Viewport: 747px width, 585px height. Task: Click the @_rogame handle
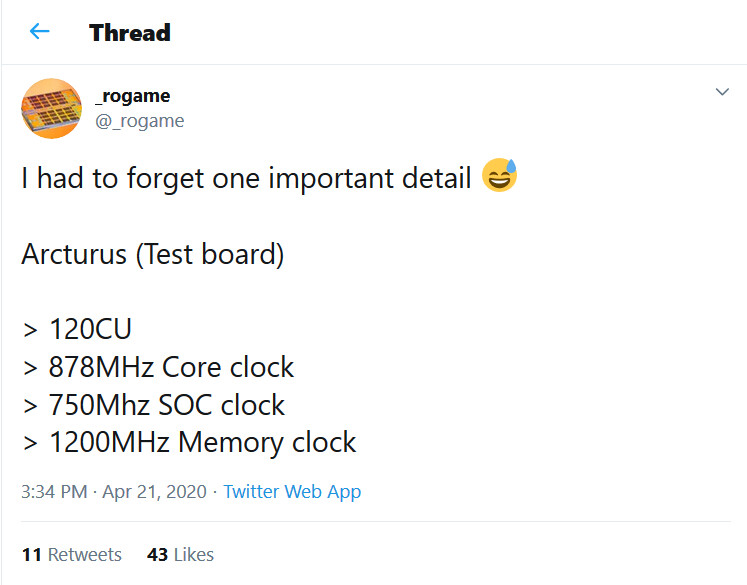(139, 121)
